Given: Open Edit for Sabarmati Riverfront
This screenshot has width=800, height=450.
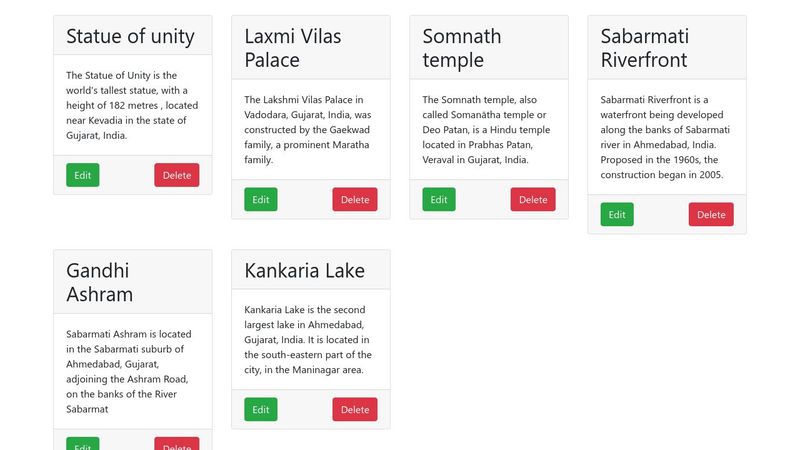Looking at the screenshot, I should [x=616, y=214].
